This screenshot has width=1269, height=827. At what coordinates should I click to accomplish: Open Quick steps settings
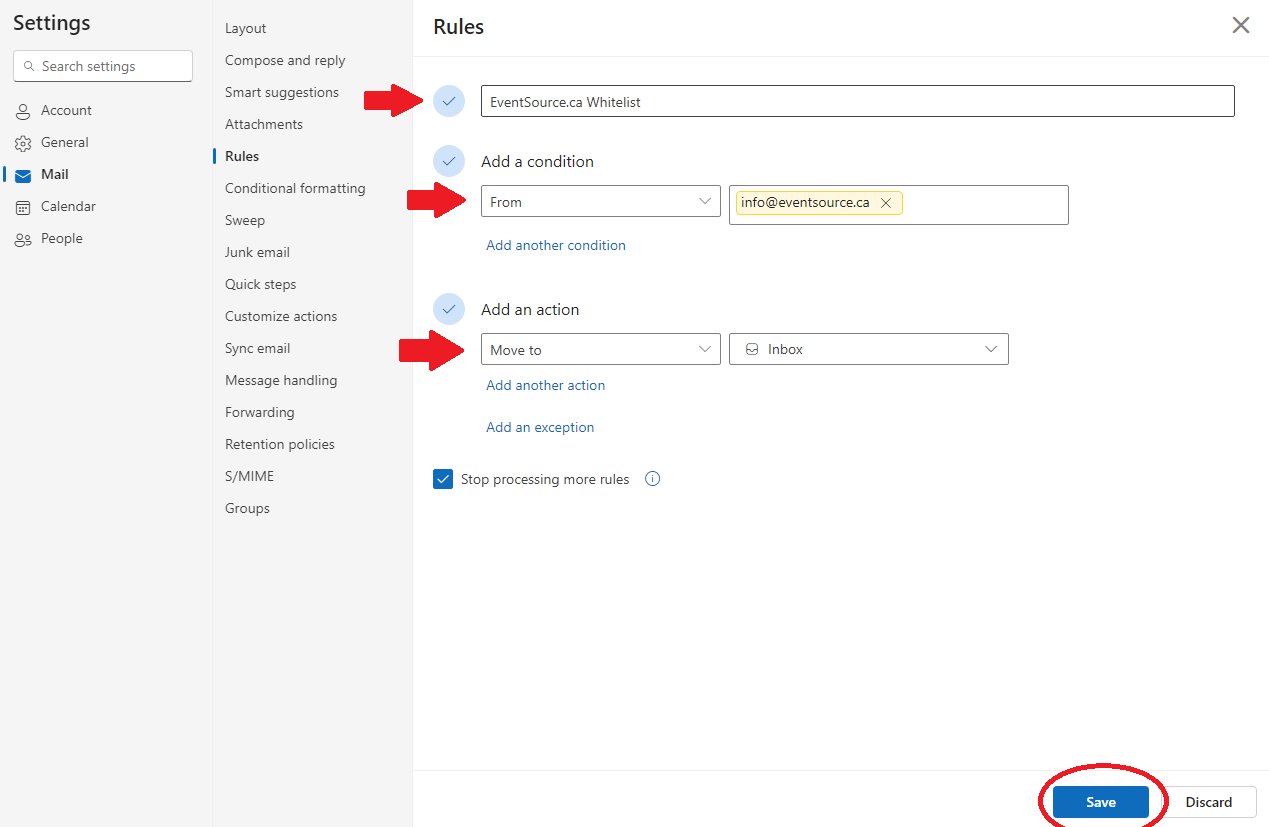tap(261, 285)
